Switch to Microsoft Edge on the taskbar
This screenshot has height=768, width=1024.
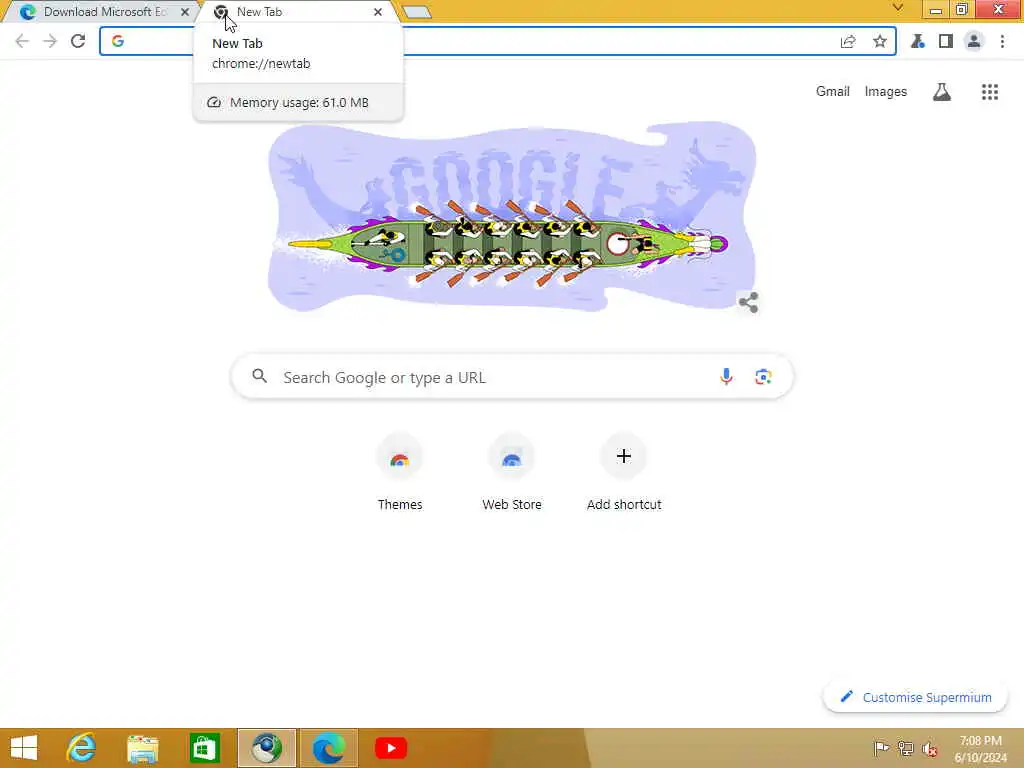click(328, 748)
